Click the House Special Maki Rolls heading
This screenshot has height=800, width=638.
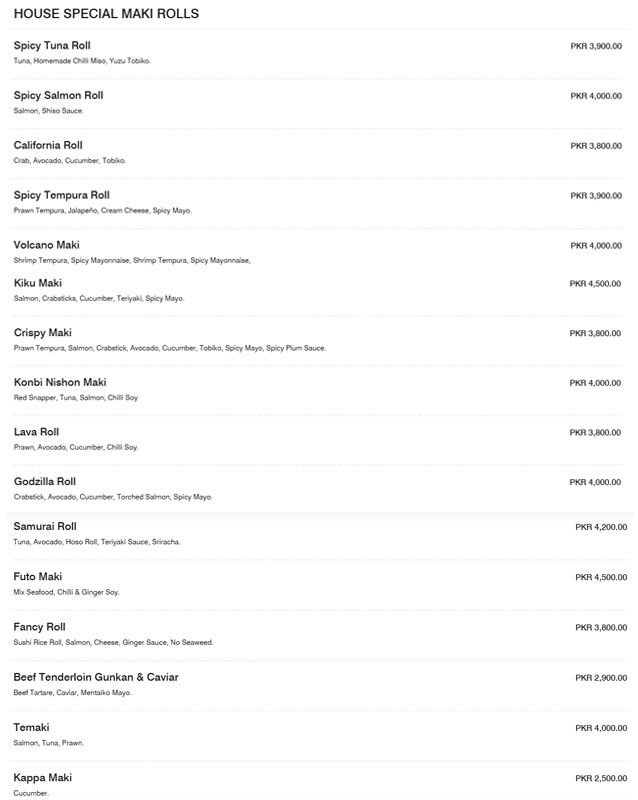tap(106, 14)
